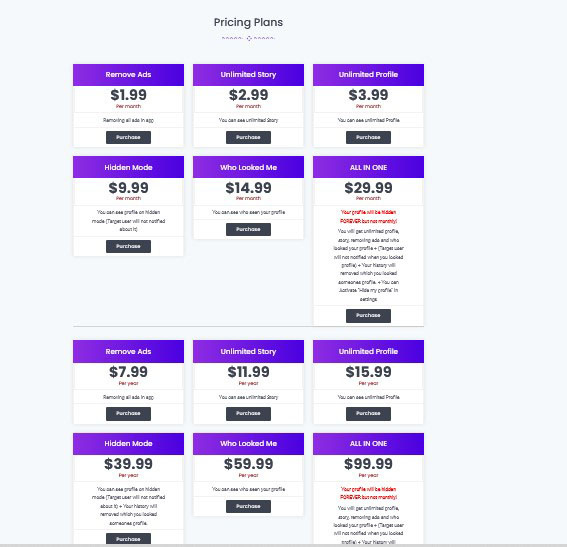This screenshot has width=567, height=547.
Task: Click the $14.99 monthly price text
Action: pyautogui.click(x=248, y=188)
